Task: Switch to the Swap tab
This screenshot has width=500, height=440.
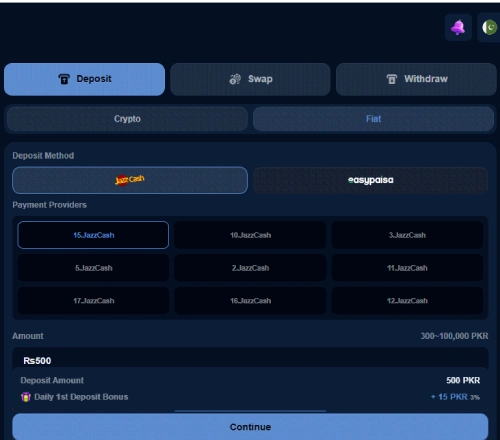Action: (x=250, y=79)
